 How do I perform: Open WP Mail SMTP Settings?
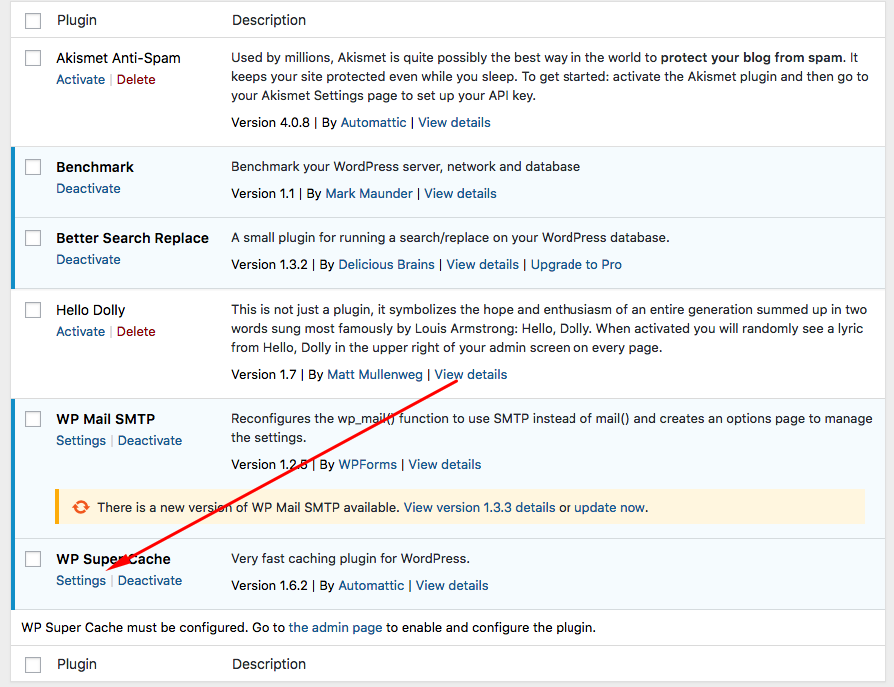81,441
